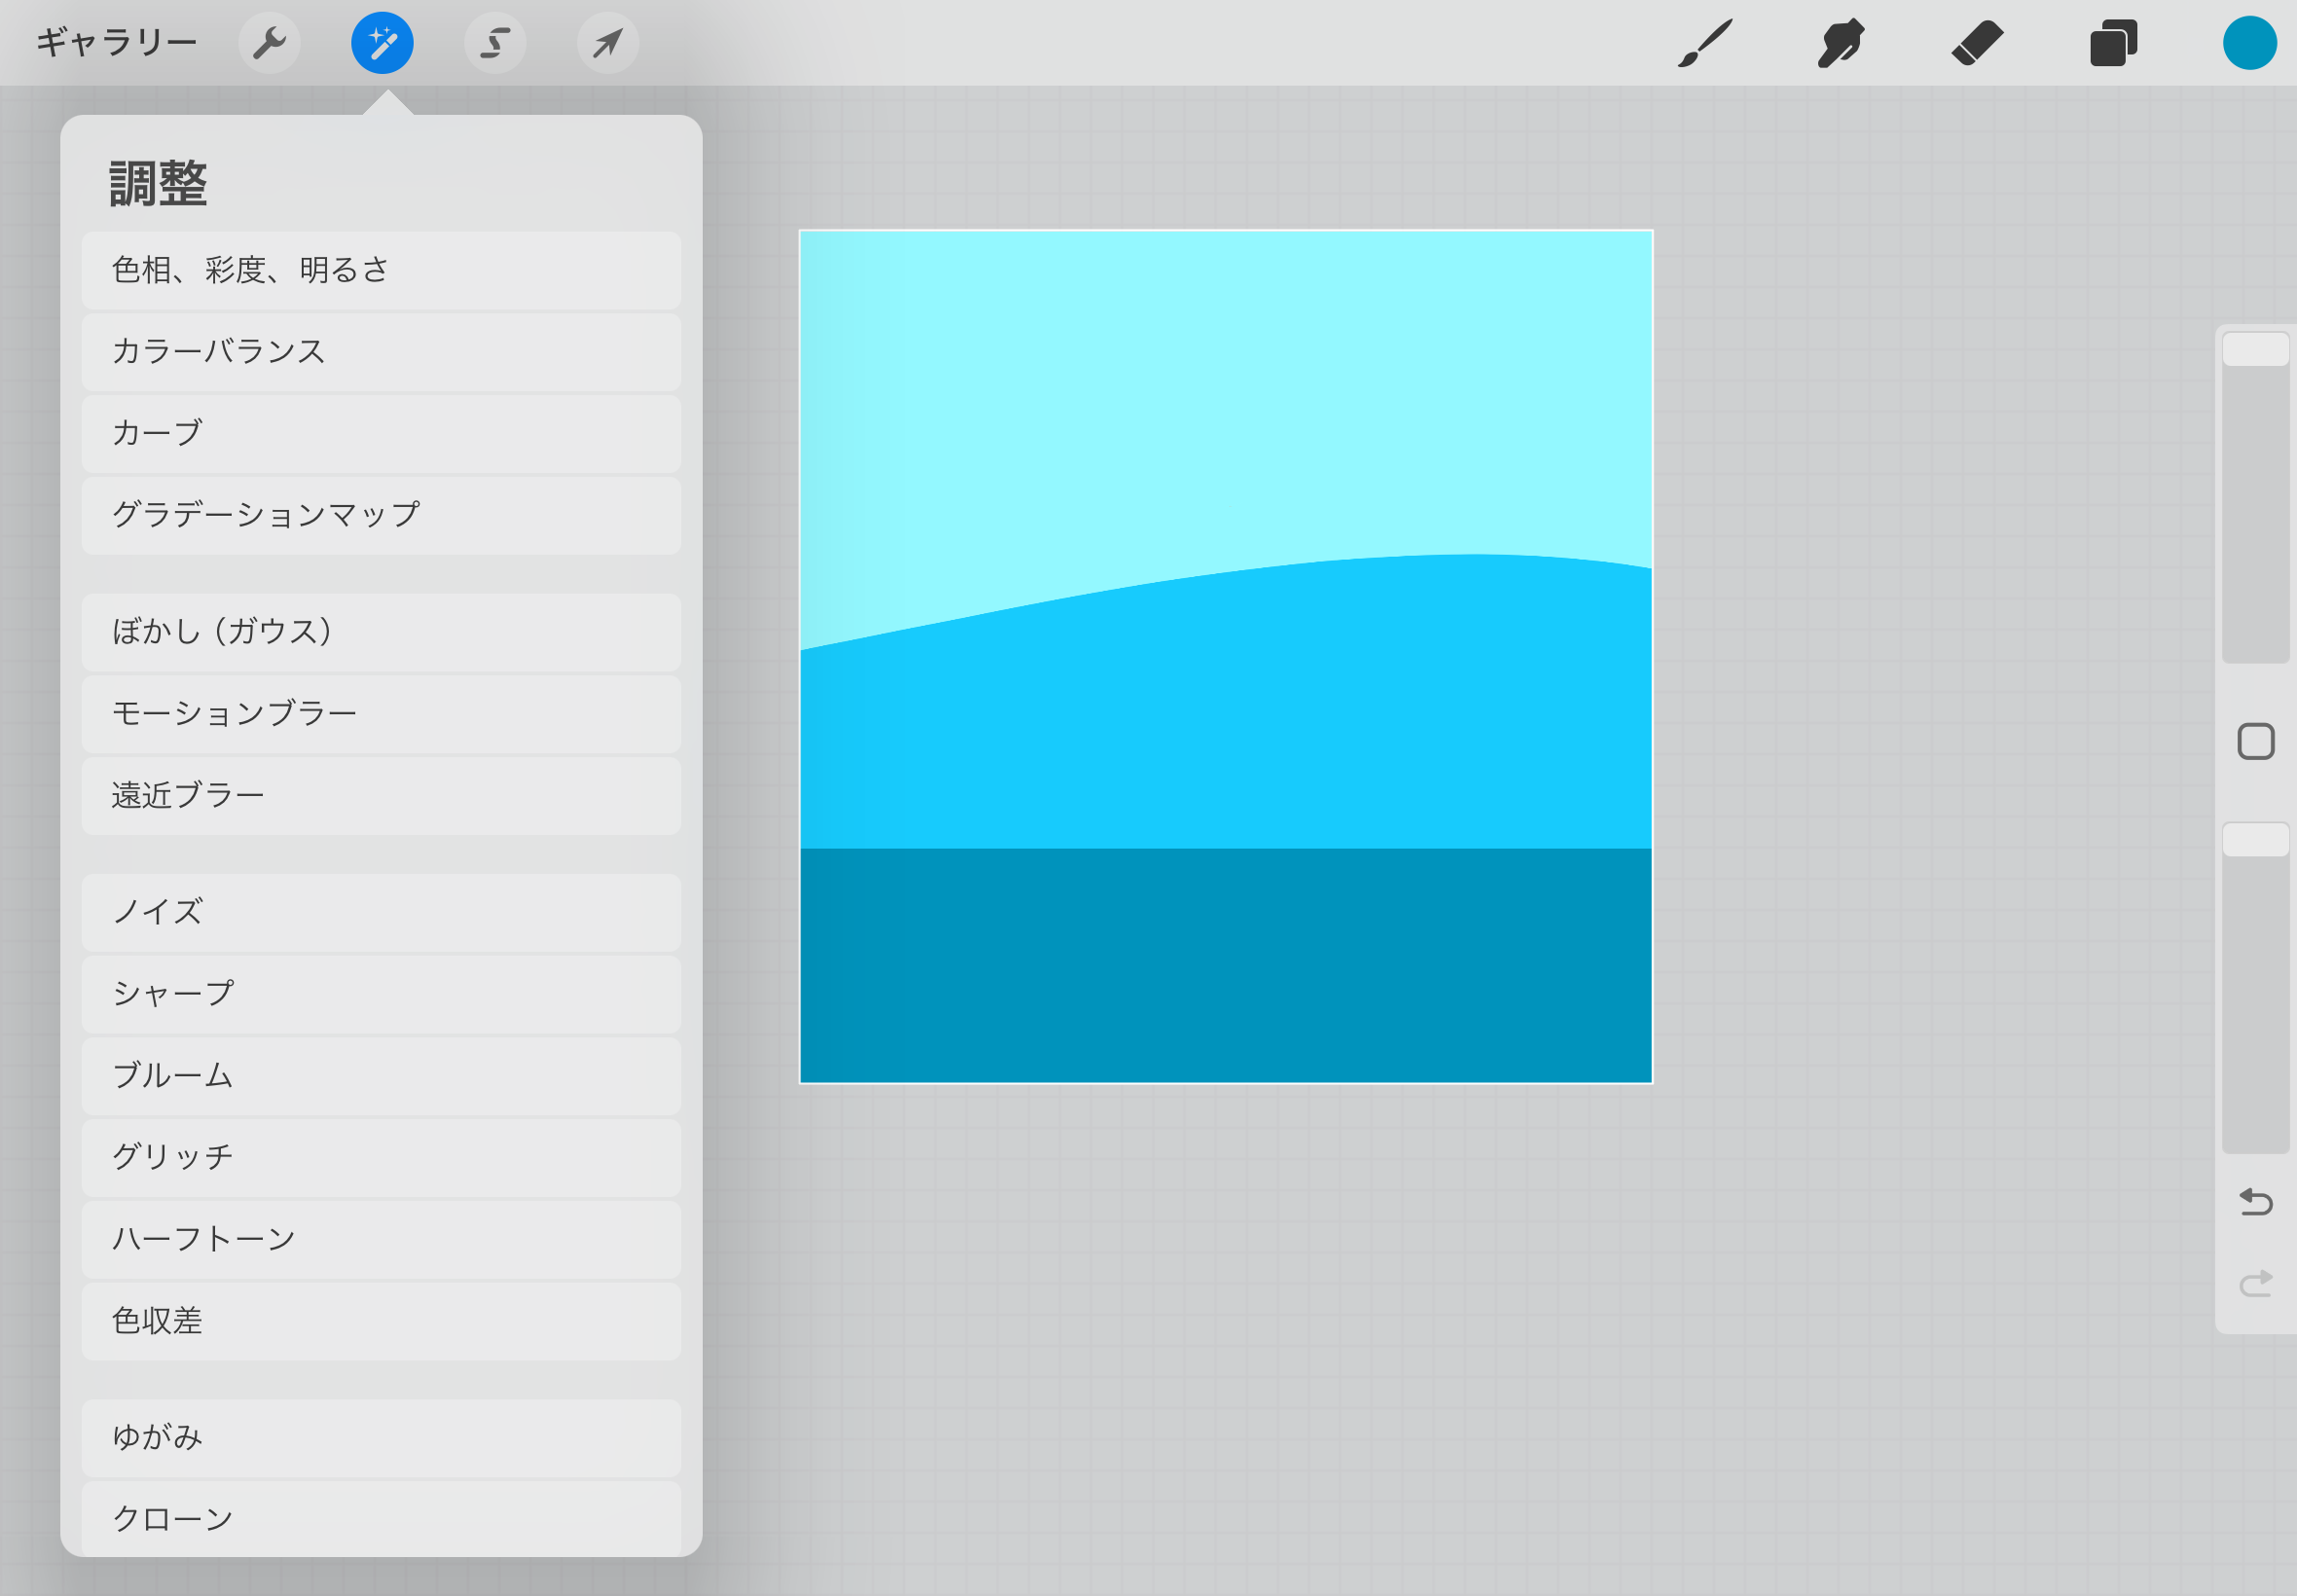
Task: Choose ぼかし（ガウス） adjustment
Action: click(x=381, y=632)
